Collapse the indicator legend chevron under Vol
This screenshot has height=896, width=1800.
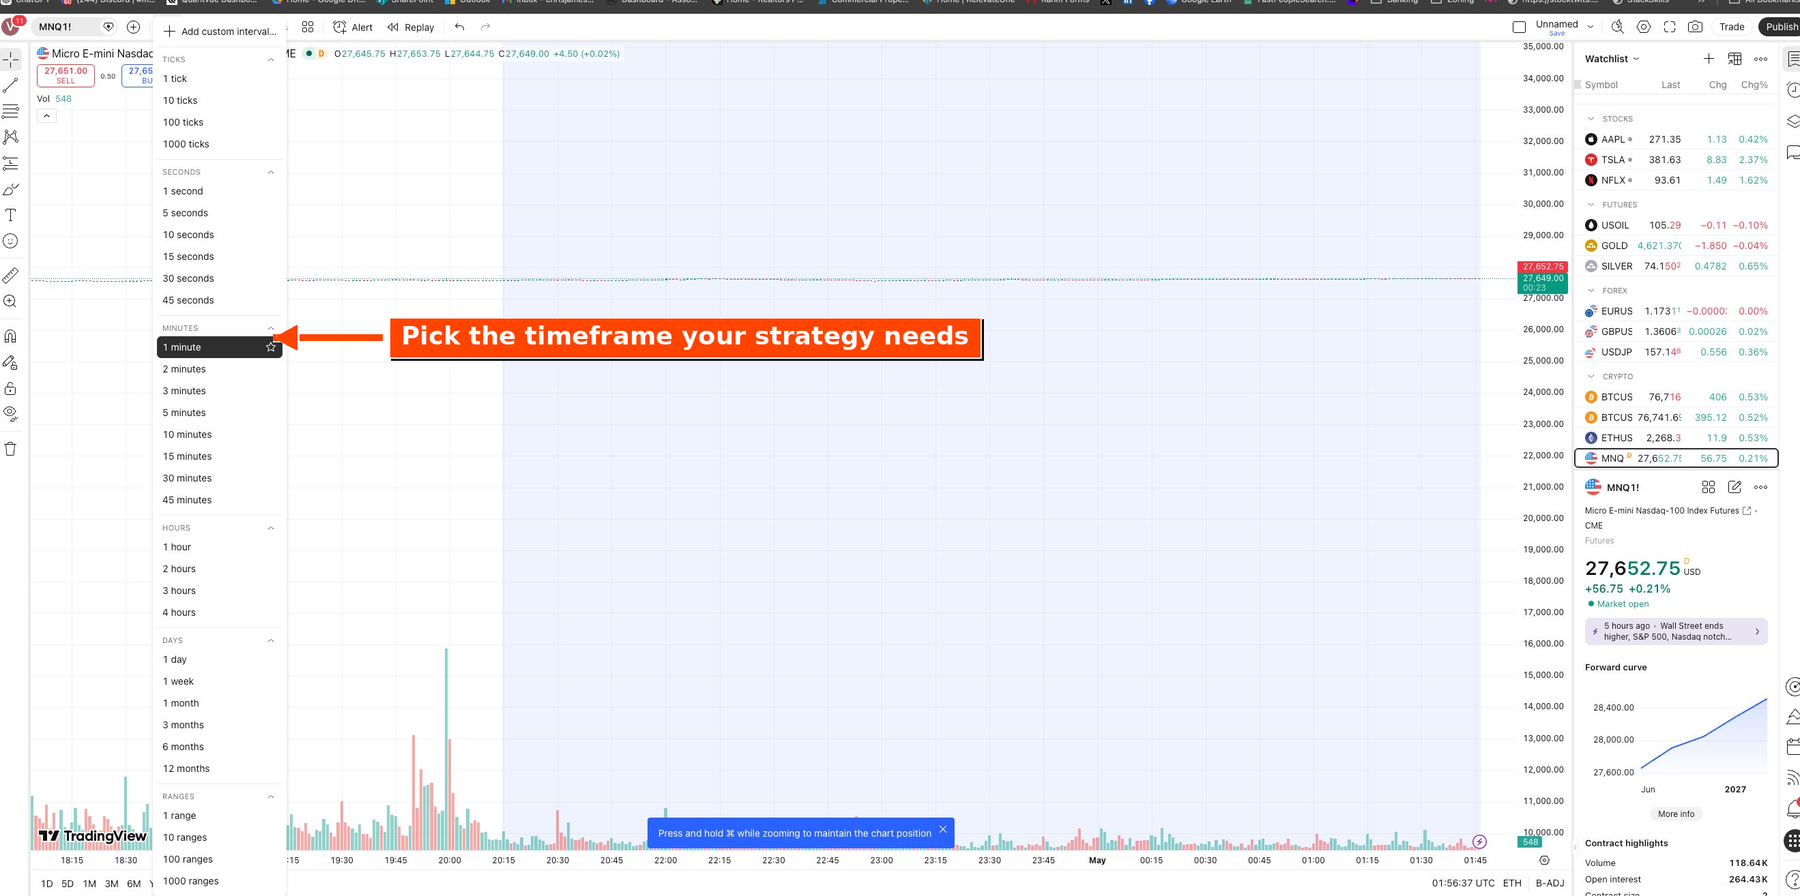[46, 116]
